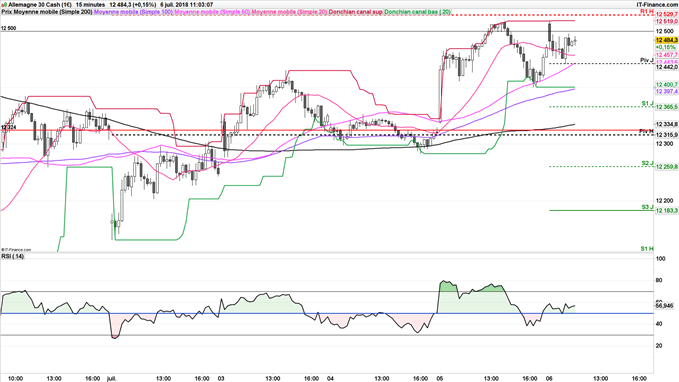679x382 pixels.
Task: Select 'Donchian canal bas (20)' legend entry
Action: pos(418,12)
